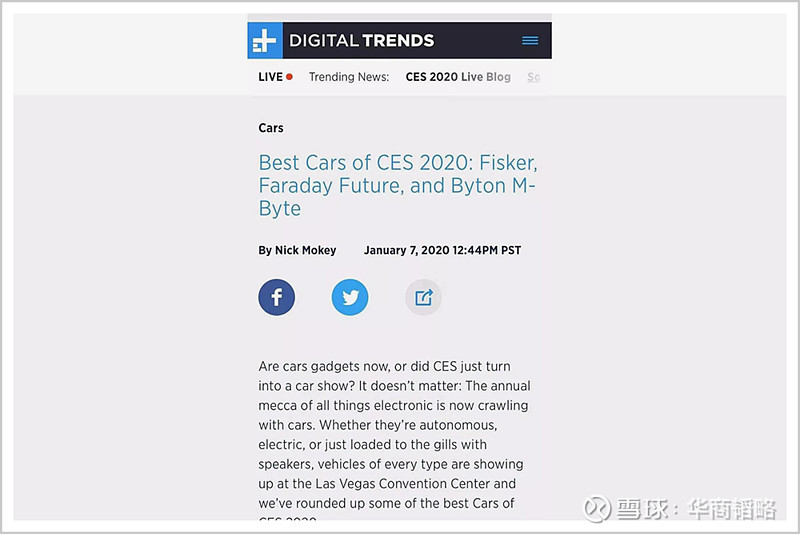800x534 pixels.
Task: Click the Best Cars of CES 2020 headline
Action: 398,185
